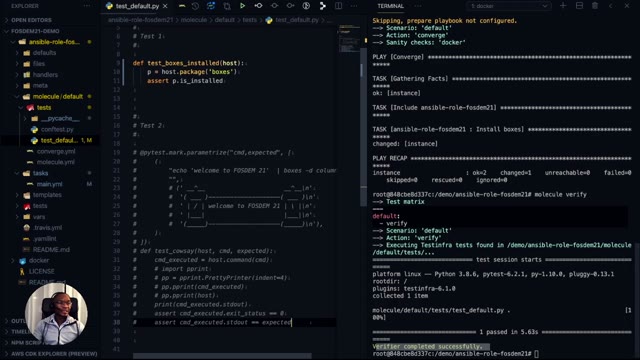Click the panel position chevron icon

click(x=611, y=6)
